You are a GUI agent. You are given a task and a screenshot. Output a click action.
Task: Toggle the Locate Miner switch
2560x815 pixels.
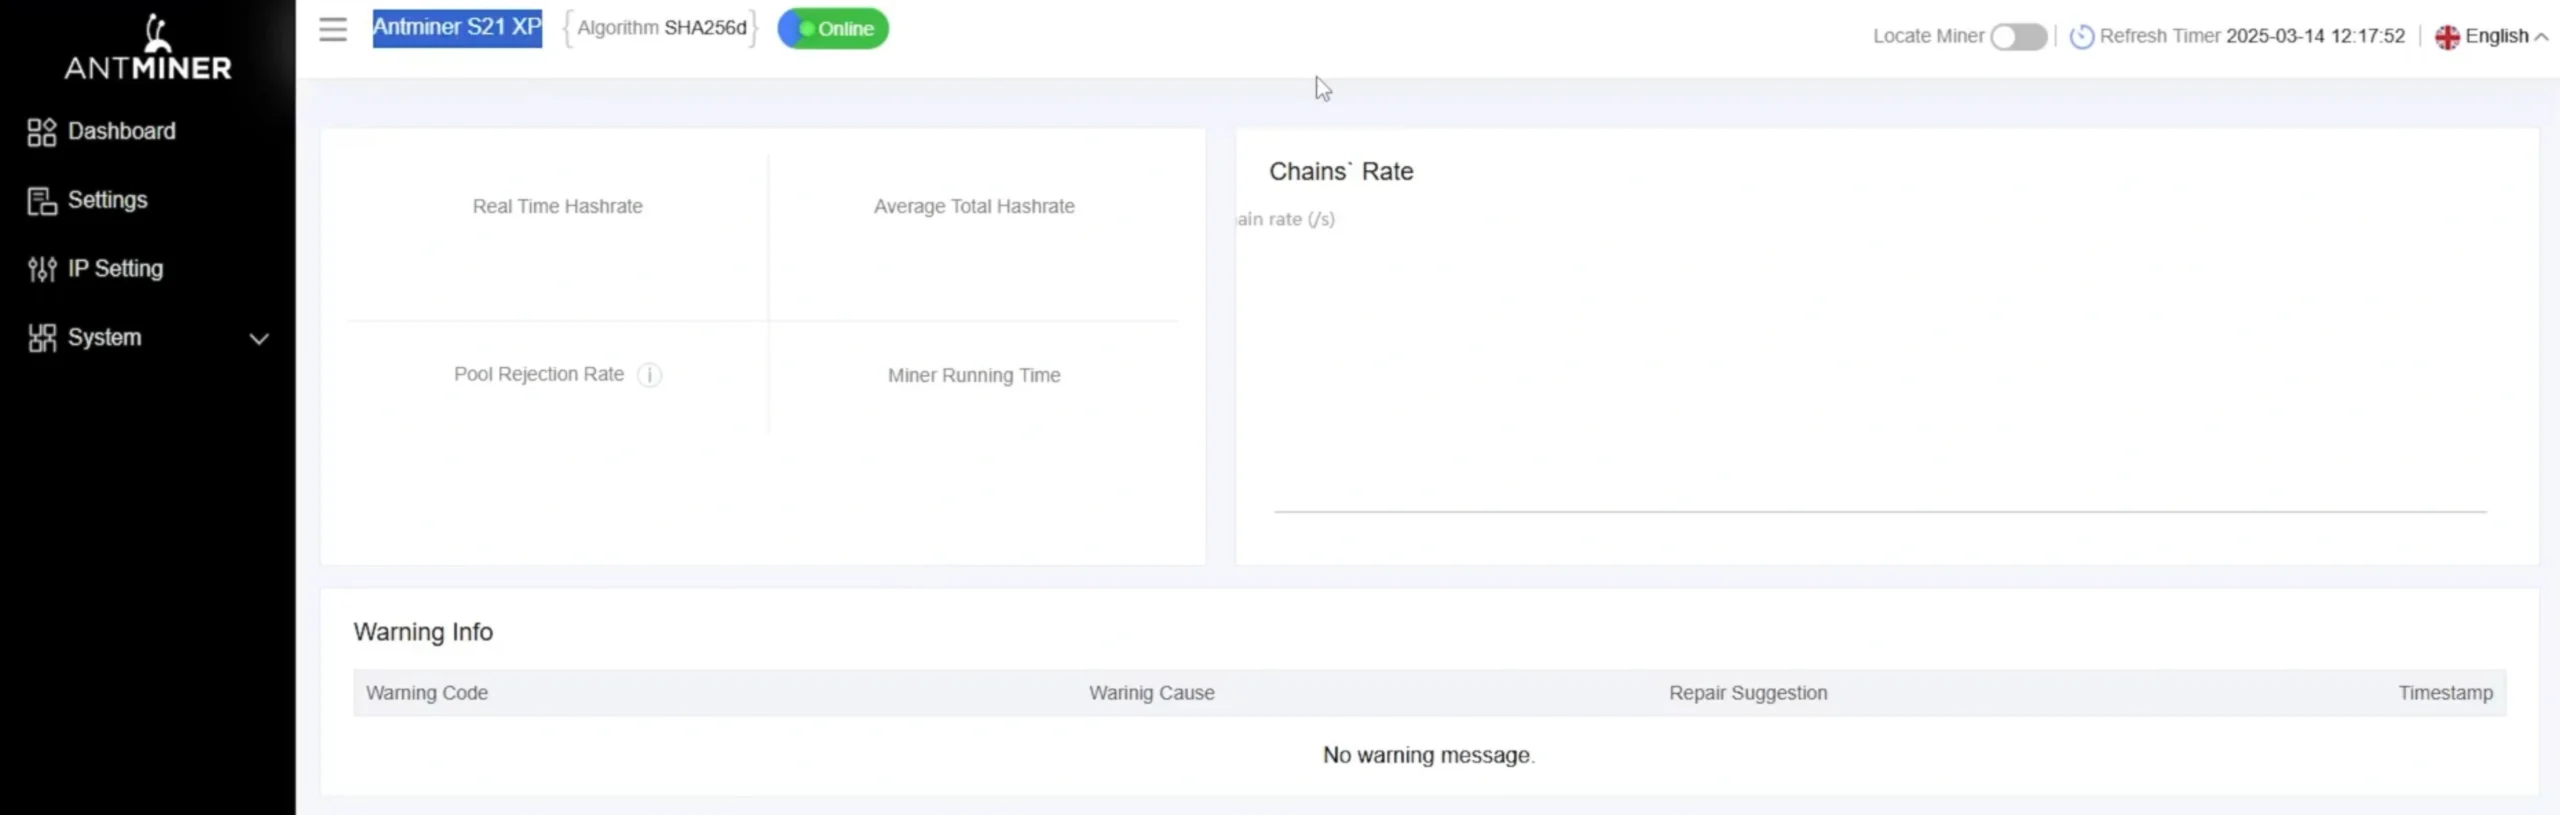click(2018, 37)
